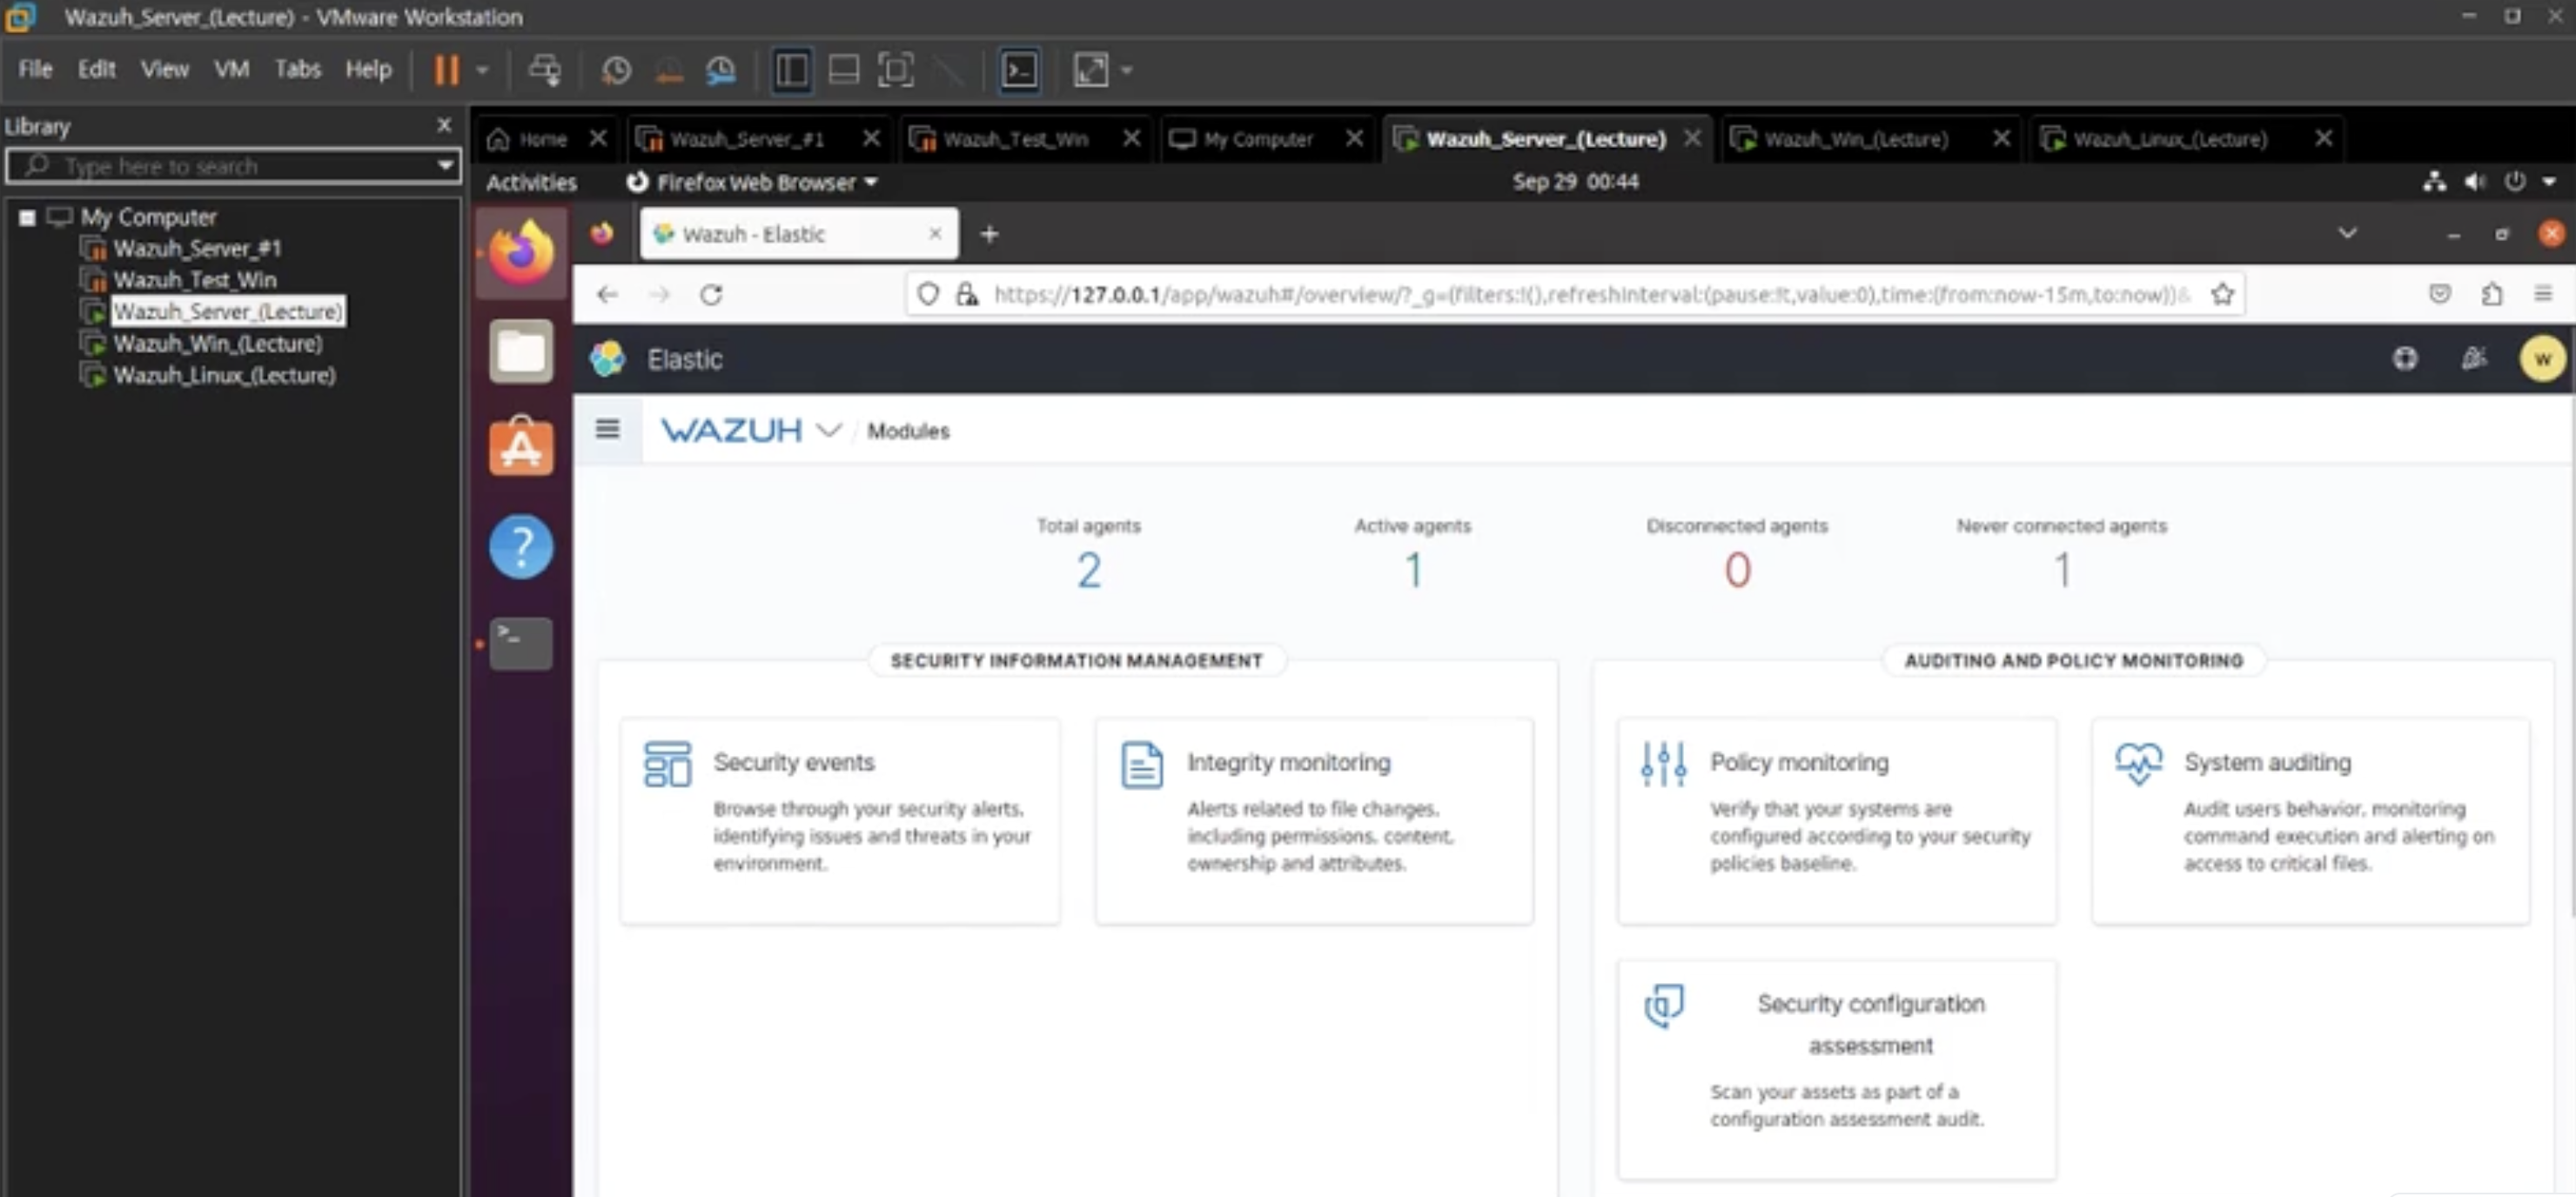Switch to the Wazuh_Linux_(Lecture) VM tab

(x=2170, y=139)
